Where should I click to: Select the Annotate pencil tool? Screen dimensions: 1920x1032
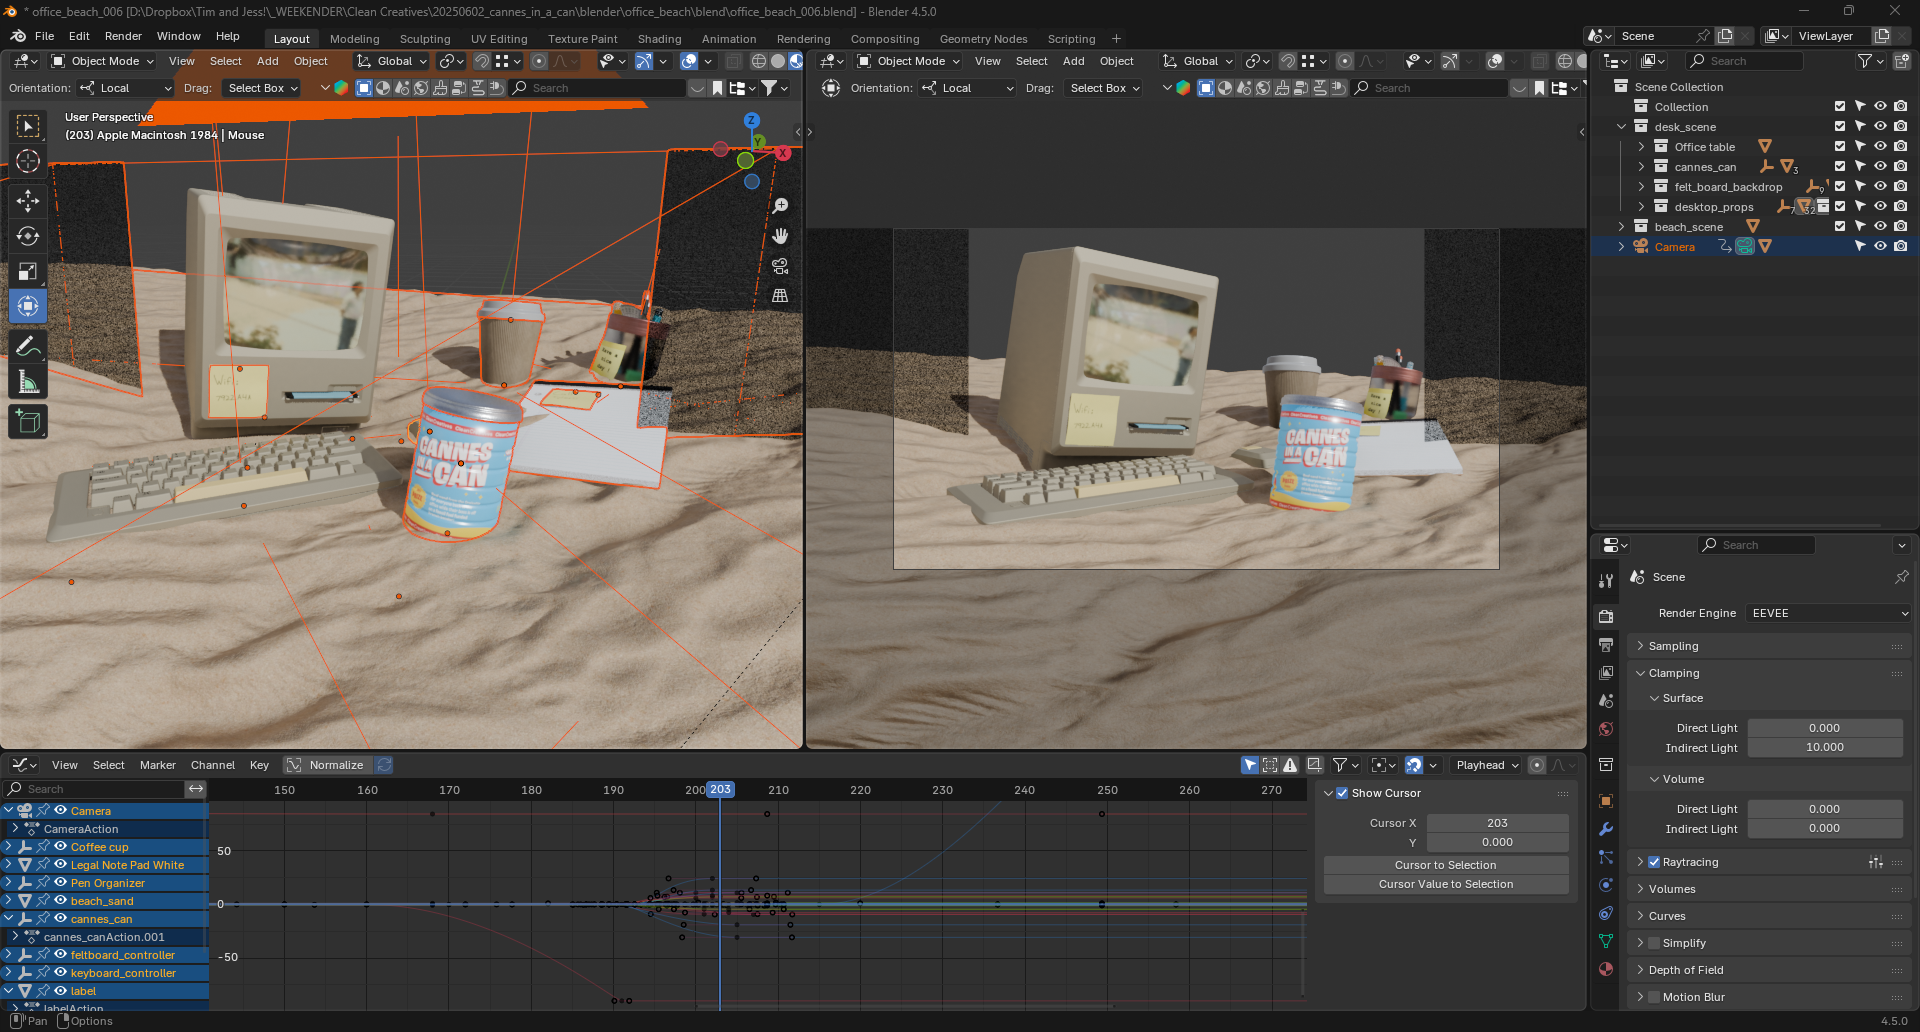pyautogui.click(x=28, y=347)
